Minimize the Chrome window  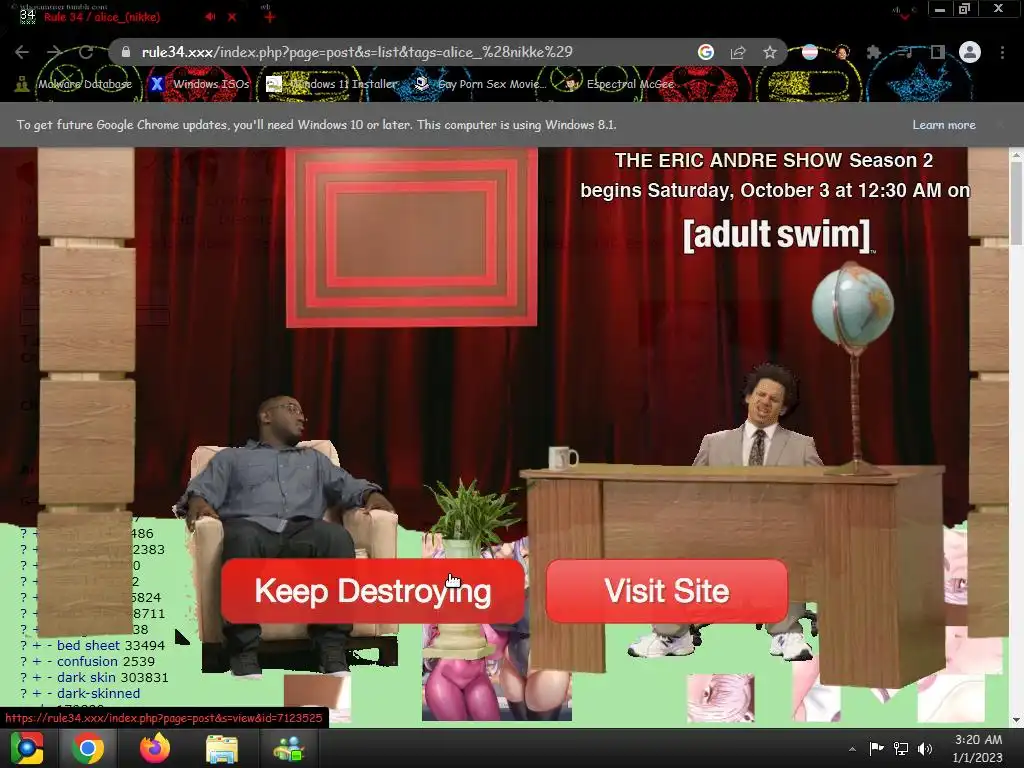[x=940, y=9]
